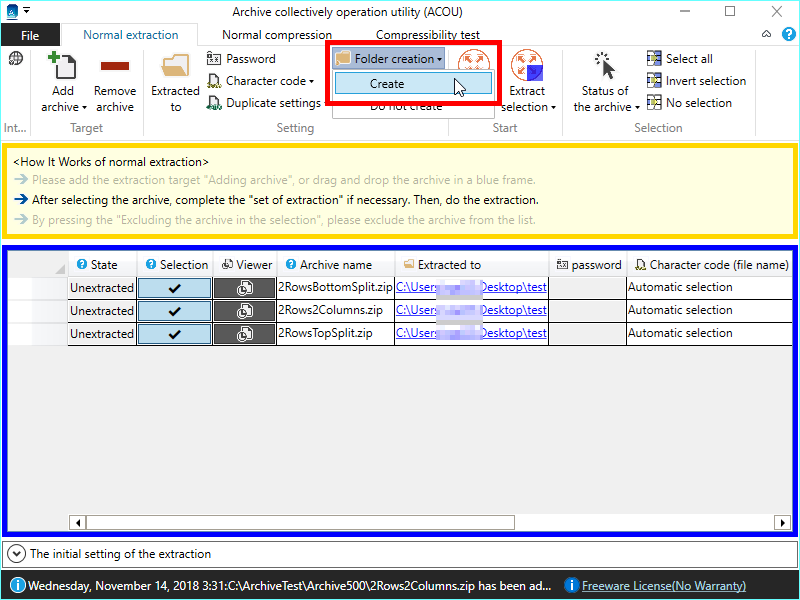Open the Extracted to folder icon
The image size is (800, 600).
(x=176, y=68)
